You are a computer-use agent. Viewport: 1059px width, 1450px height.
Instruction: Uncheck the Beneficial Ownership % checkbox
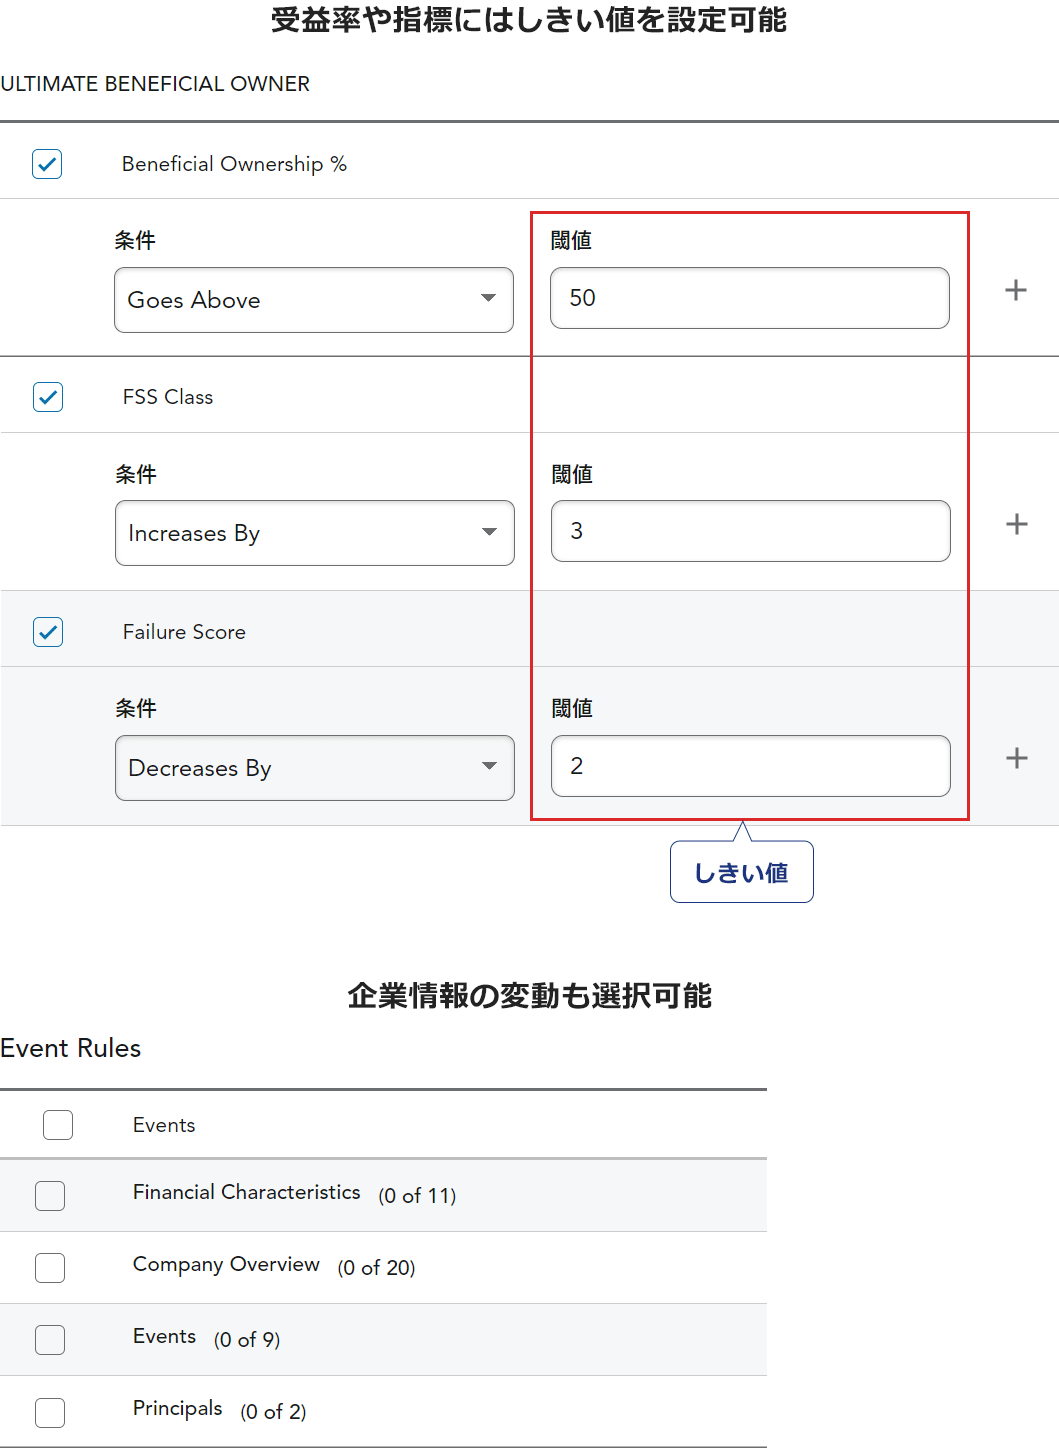(47, 164)
